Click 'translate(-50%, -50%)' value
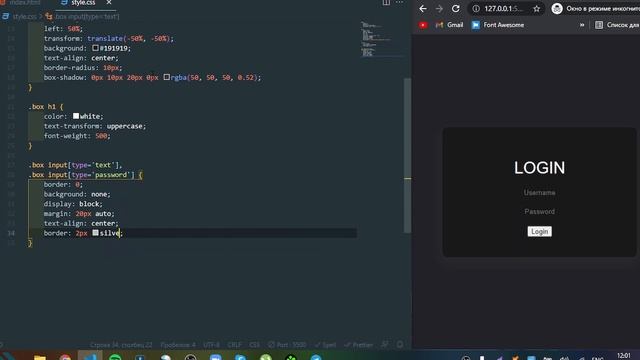 (130, 38)
